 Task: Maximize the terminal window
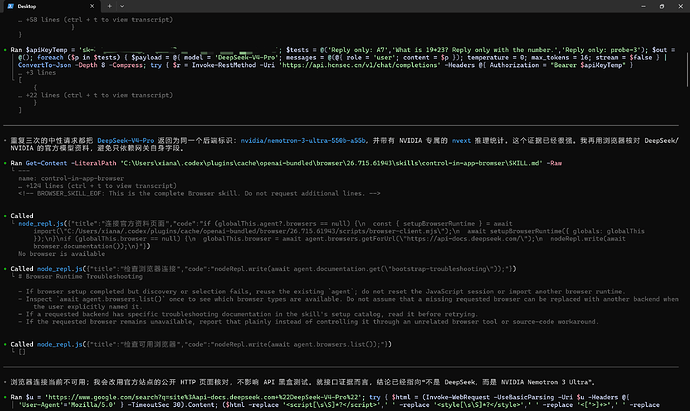[662, 6]
